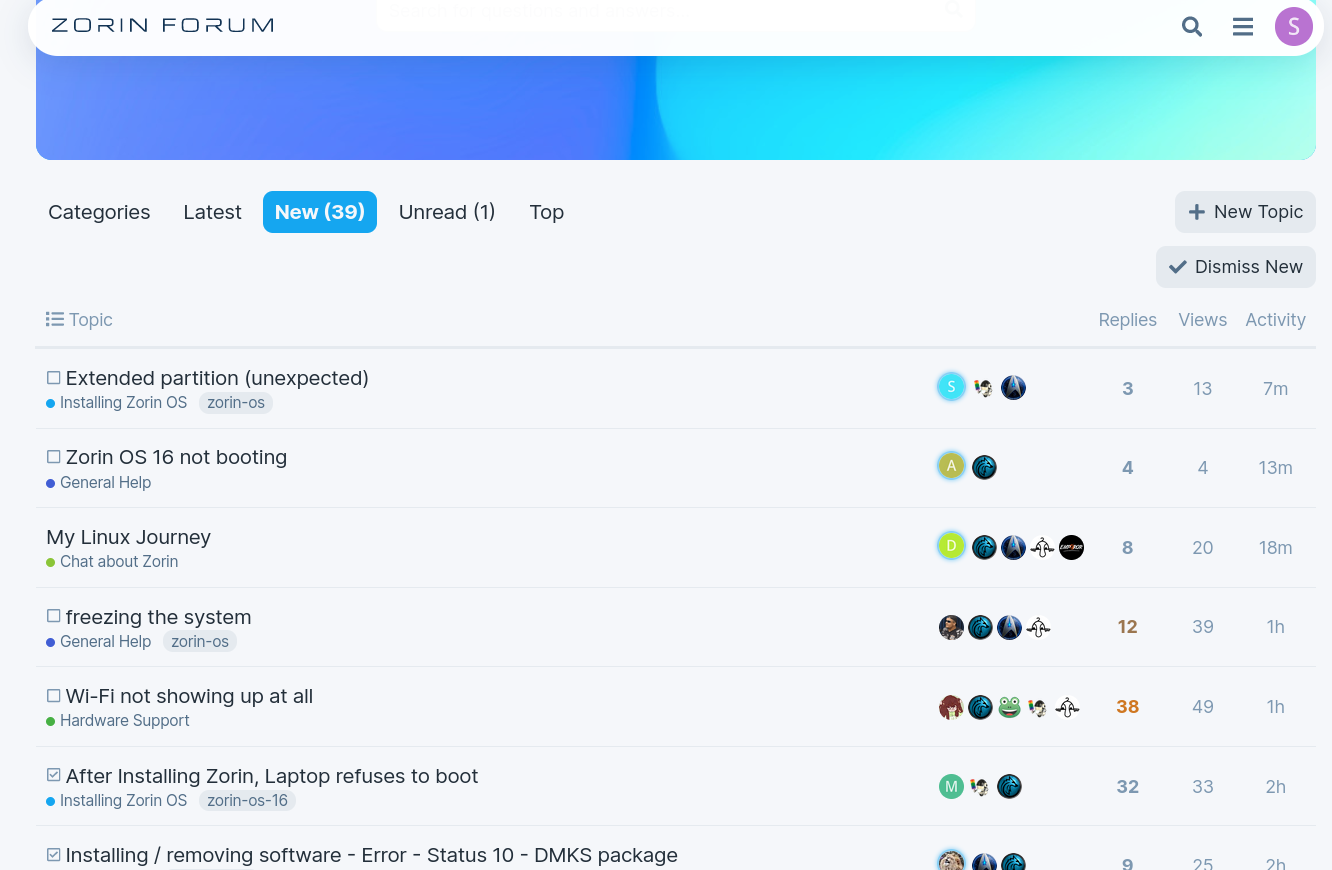Image resolution: width=1332 pixels, height=870 pixels.
Task: Click the A avatar on Zorin OS 16 row
Action: (951, 467)
